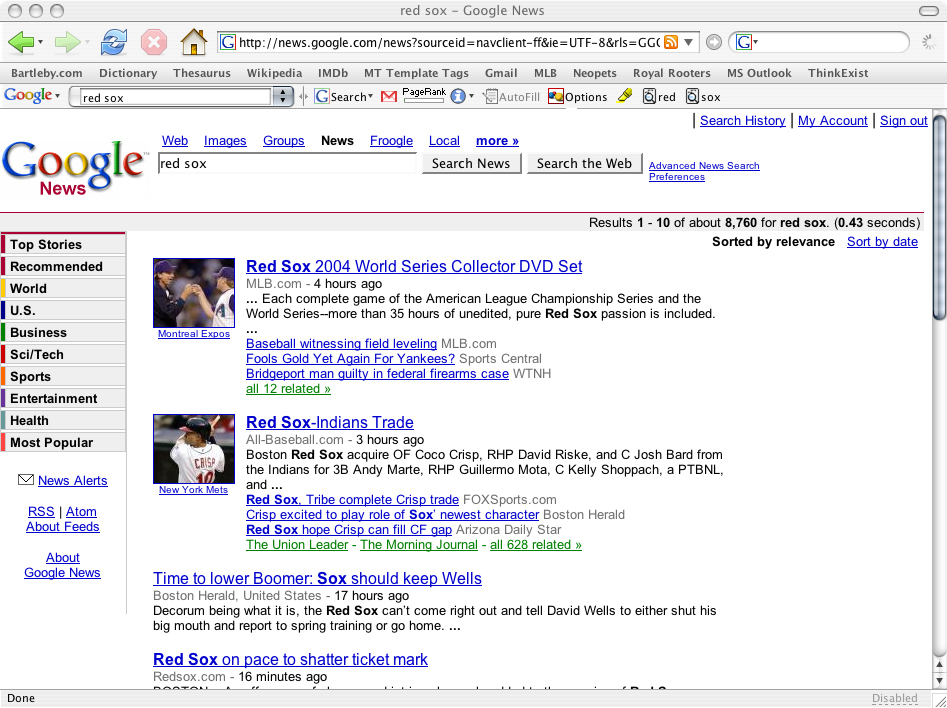The image size is (947, 708).
Task: Click the forward navigation arrow
Action: coord(67,42)
